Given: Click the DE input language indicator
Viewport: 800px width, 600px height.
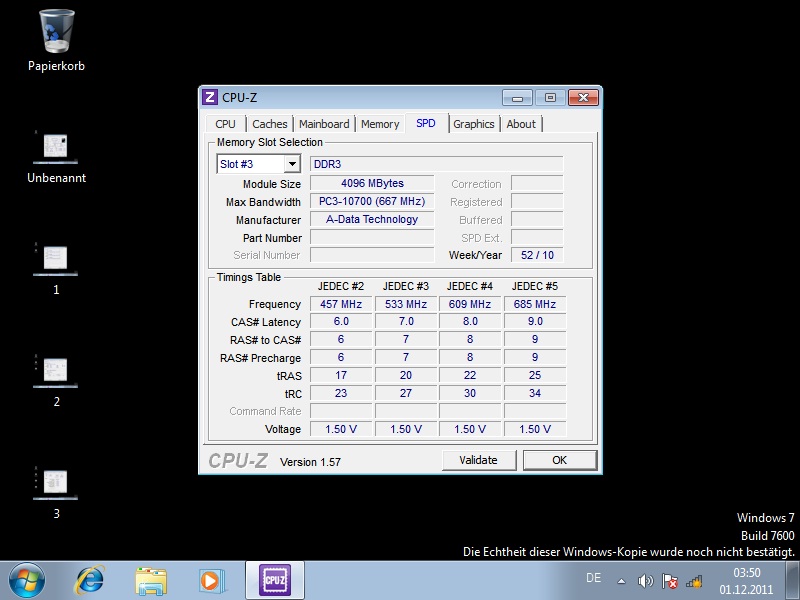Looking at the screenshot, I should click(593, 578).
